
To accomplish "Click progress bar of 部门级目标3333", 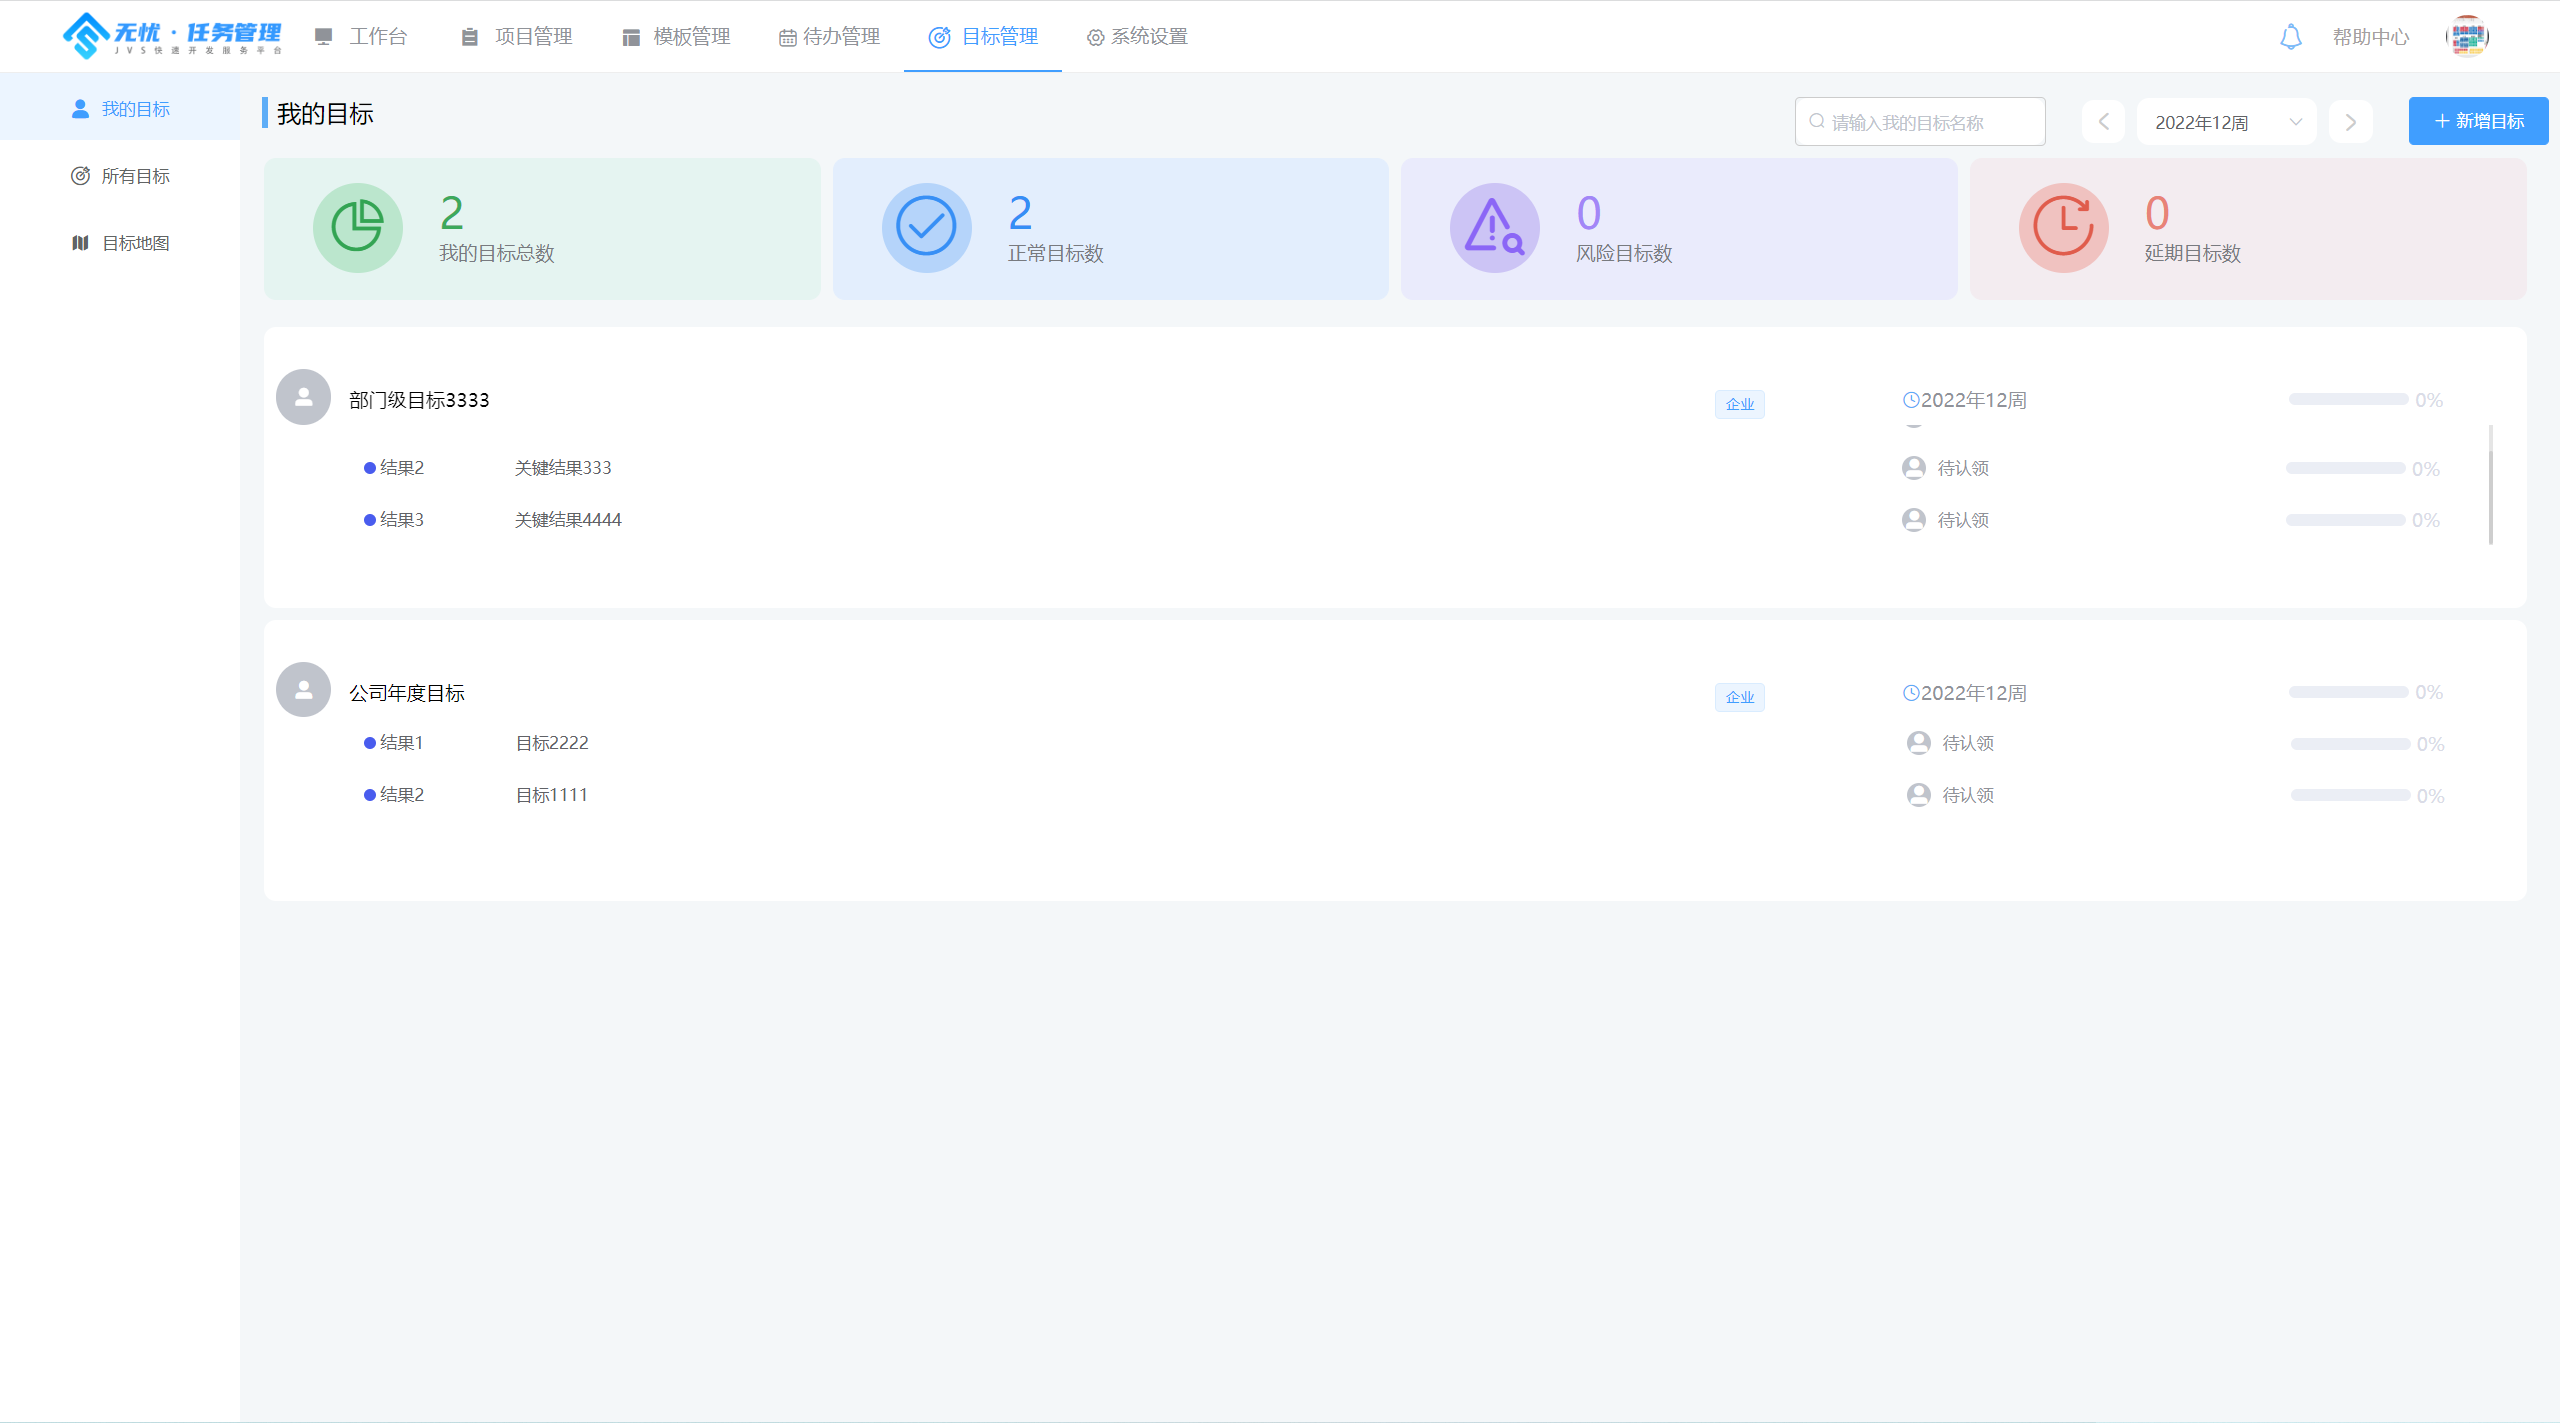I will pos(2348,399).
